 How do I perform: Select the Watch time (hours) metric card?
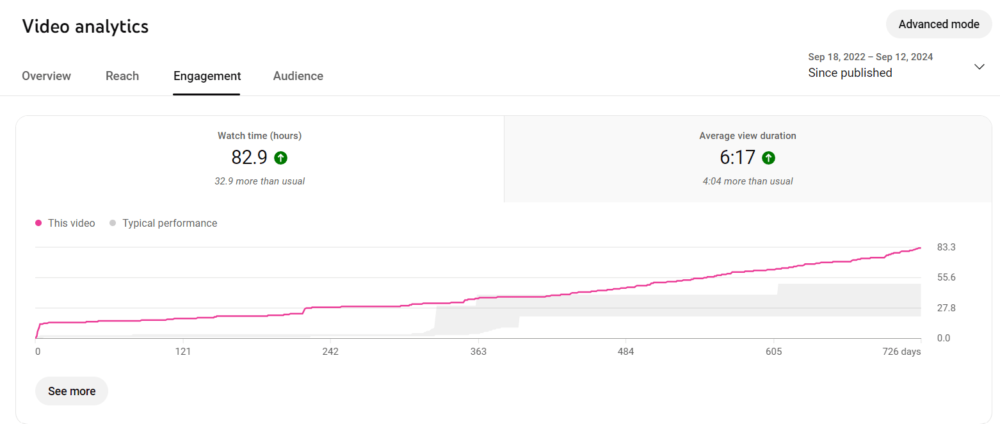coord(259,158)
